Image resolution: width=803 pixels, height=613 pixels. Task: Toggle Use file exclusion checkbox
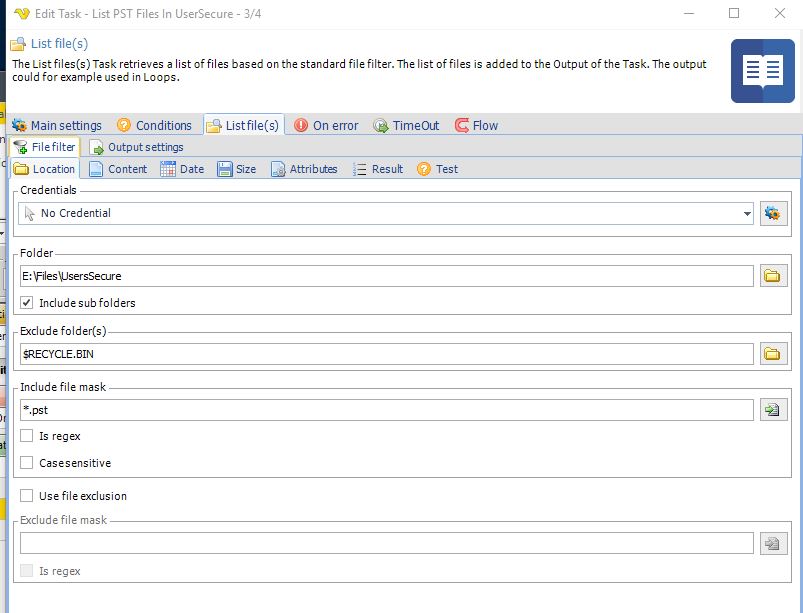click(27, 496)
